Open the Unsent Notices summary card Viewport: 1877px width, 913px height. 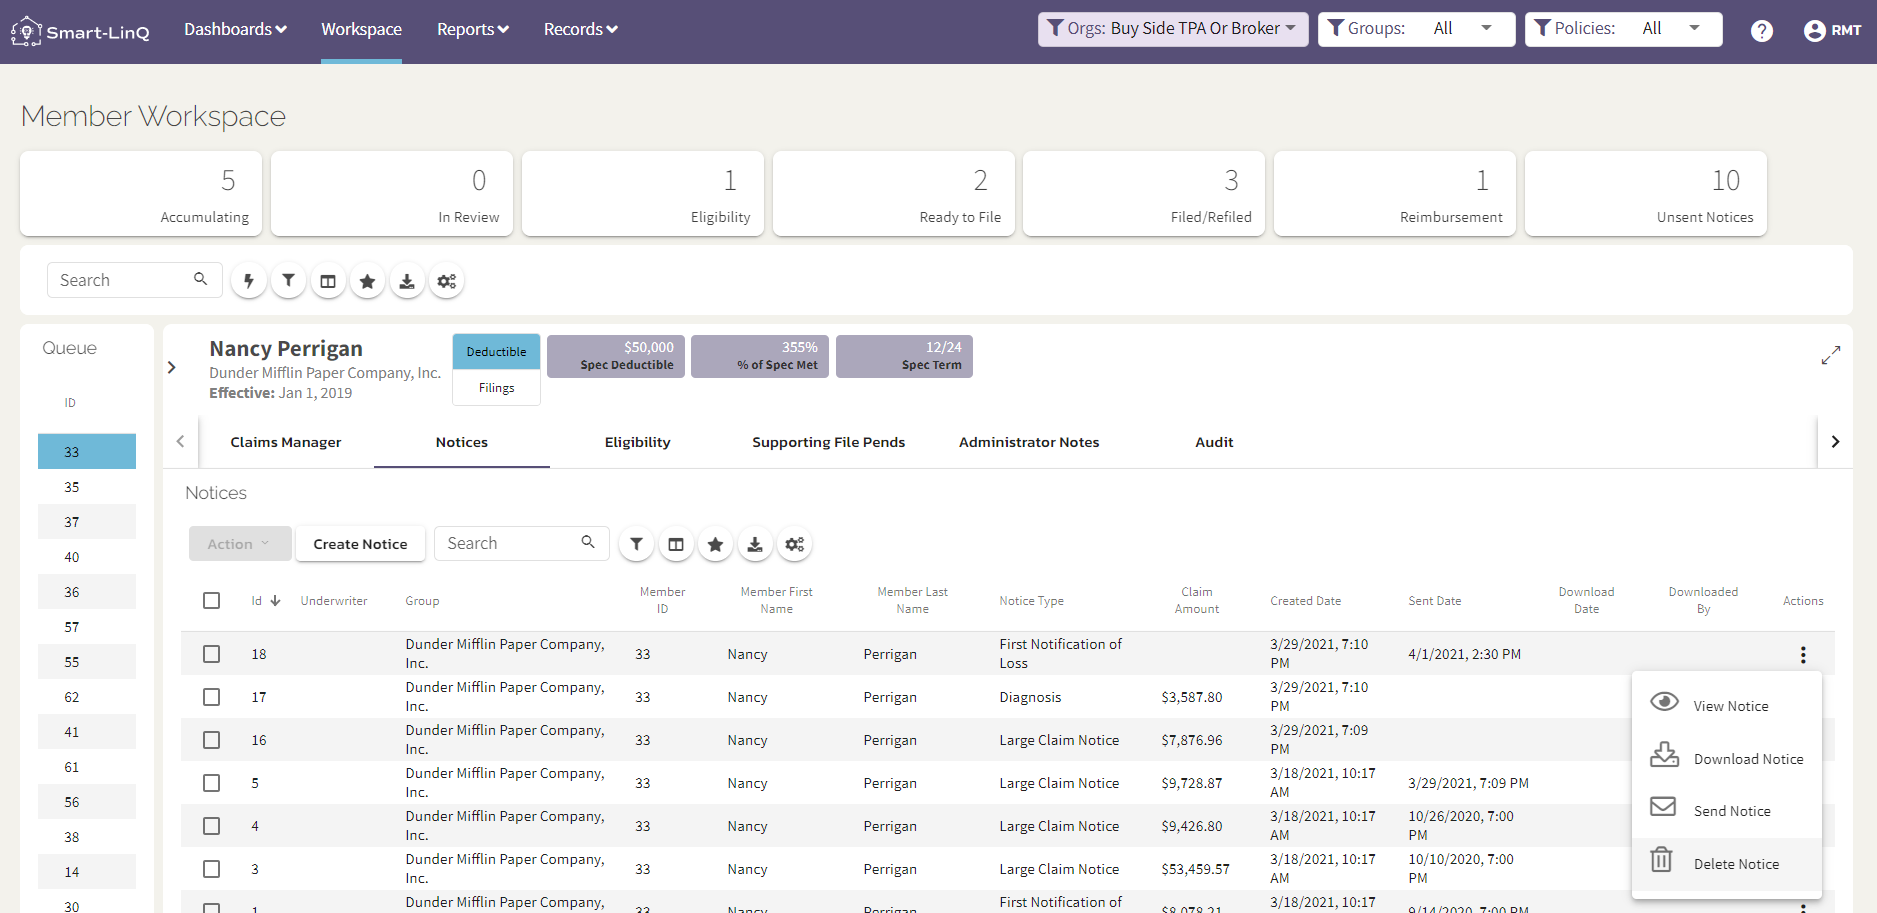pos(1645,194)
